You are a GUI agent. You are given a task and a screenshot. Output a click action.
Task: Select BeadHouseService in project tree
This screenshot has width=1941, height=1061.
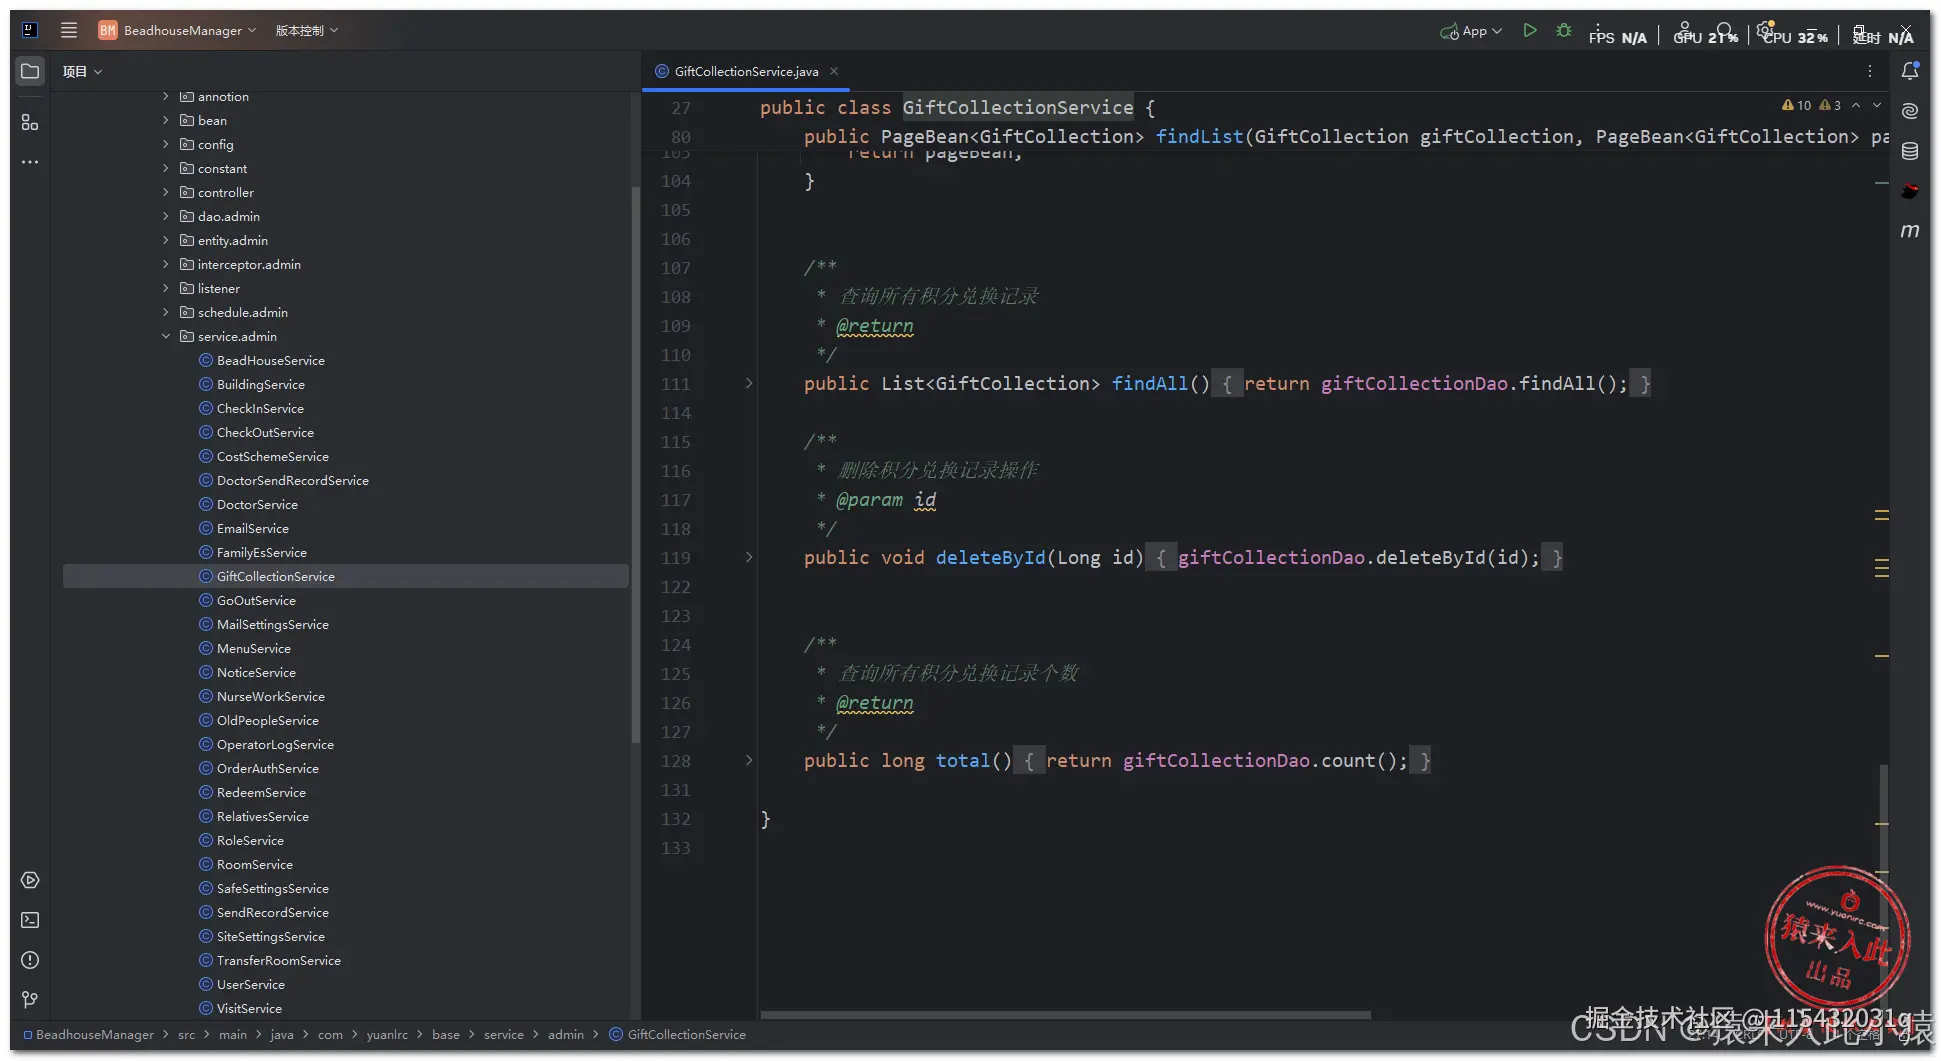[x=270, y=360]
